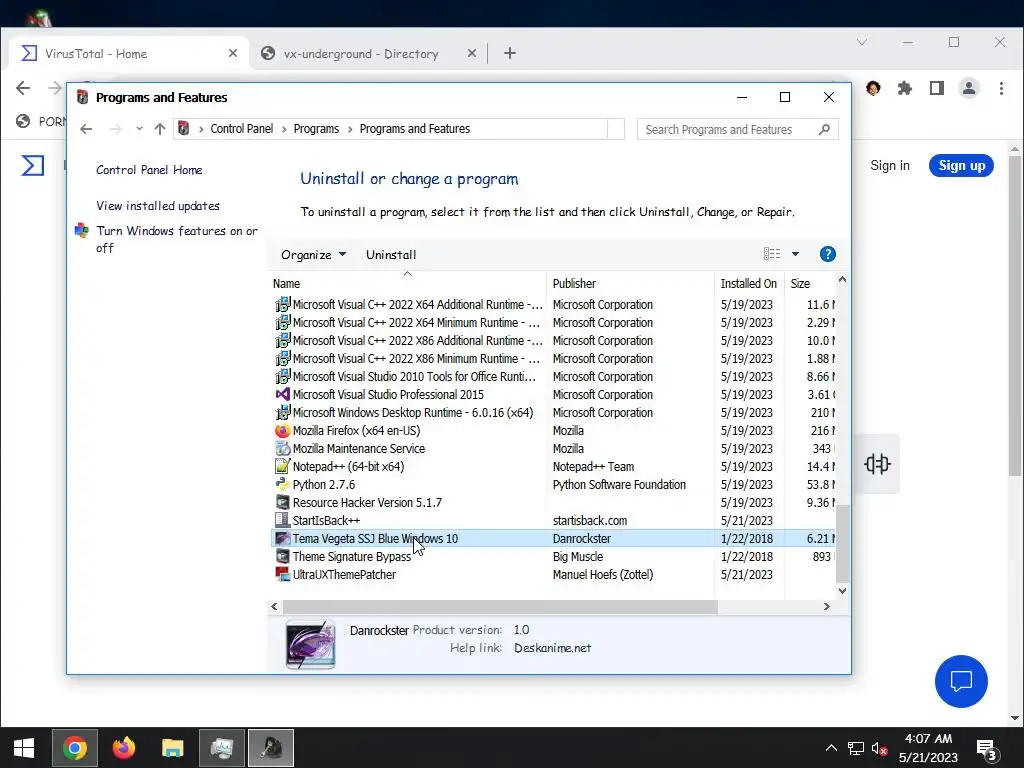1024x768 pixels.
Task: Open View installed updates link
Action: coord(158,206)
